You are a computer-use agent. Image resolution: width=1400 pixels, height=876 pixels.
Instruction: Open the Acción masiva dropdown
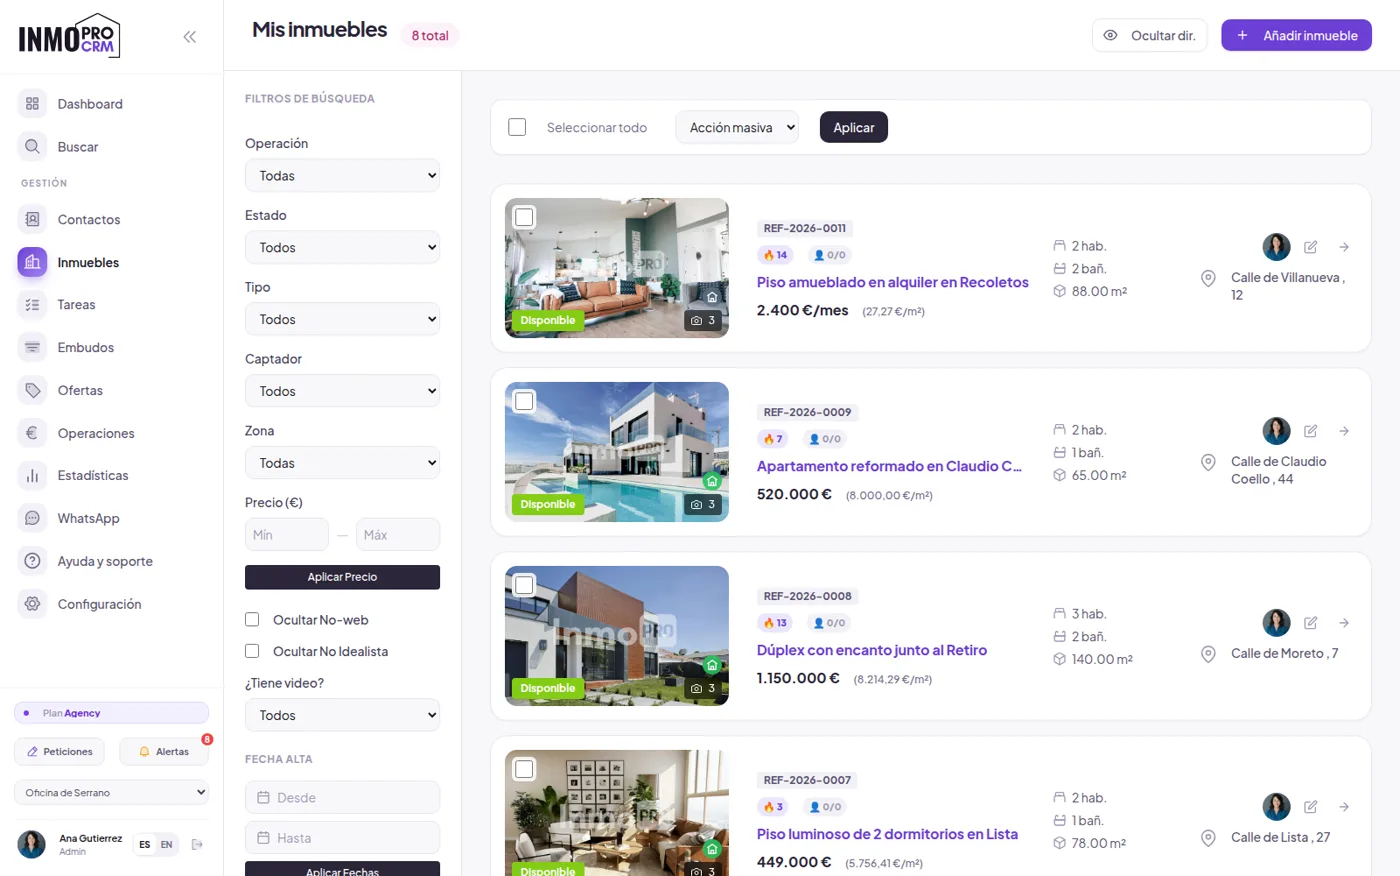click(x=737, y=128)
